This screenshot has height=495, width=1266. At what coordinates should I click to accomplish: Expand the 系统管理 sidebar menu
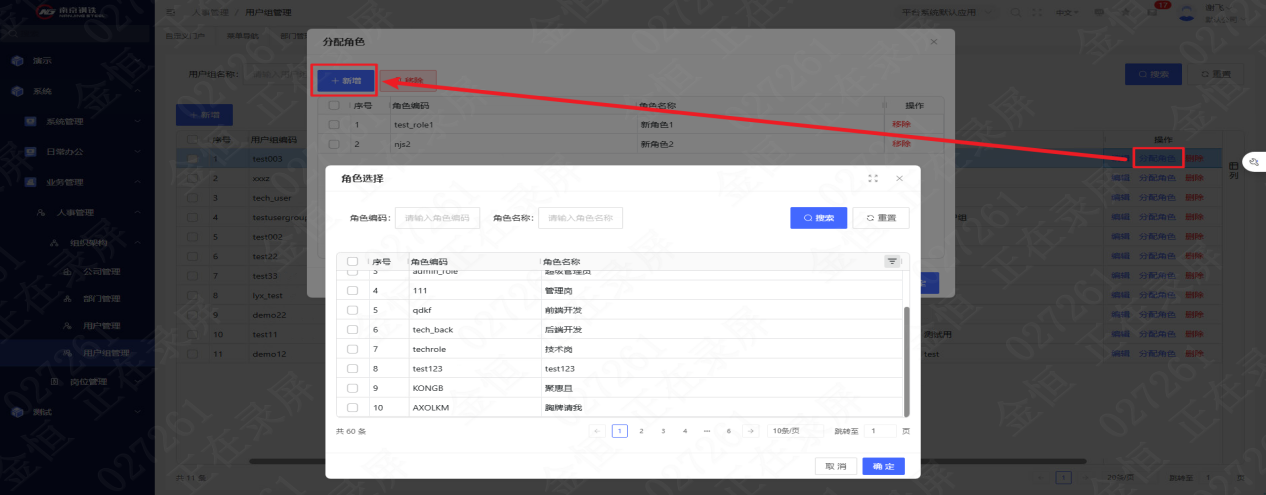77,121
